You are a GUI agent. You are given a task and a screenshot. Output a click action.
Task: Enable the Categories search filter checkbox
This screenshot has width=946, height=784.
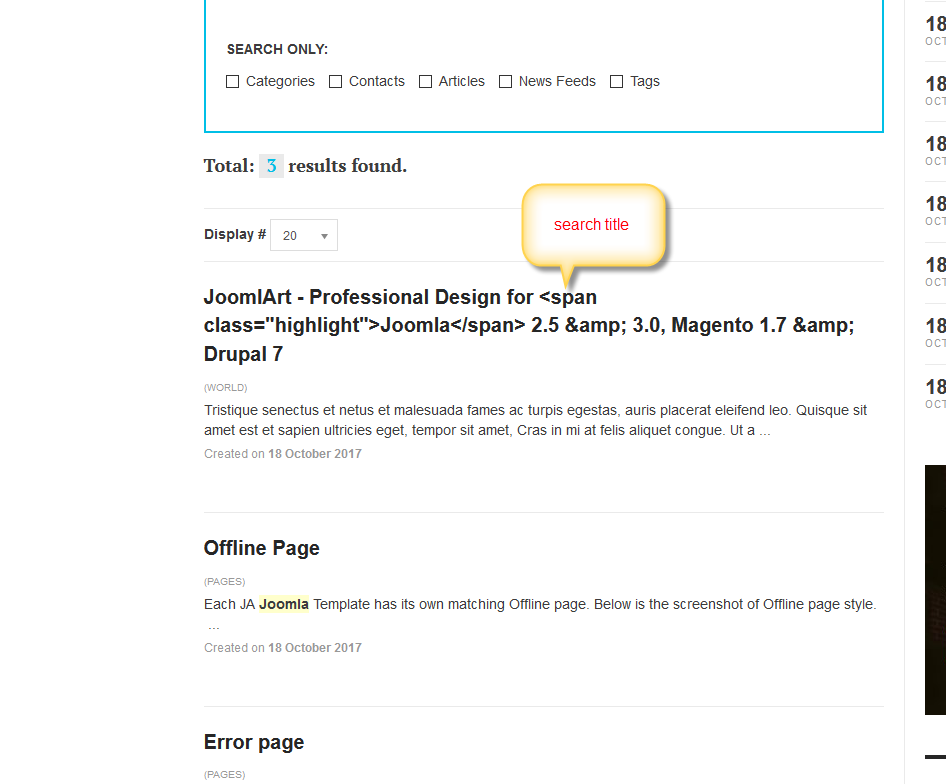coord(233,82)
